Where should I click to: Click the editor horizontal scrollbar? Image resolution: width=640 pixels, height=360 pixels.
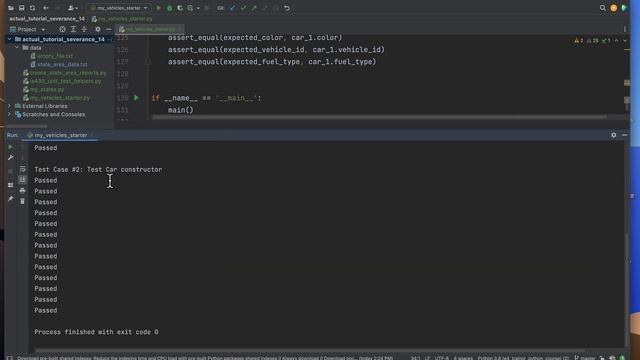pyautogui.click(x=379, y=117)
